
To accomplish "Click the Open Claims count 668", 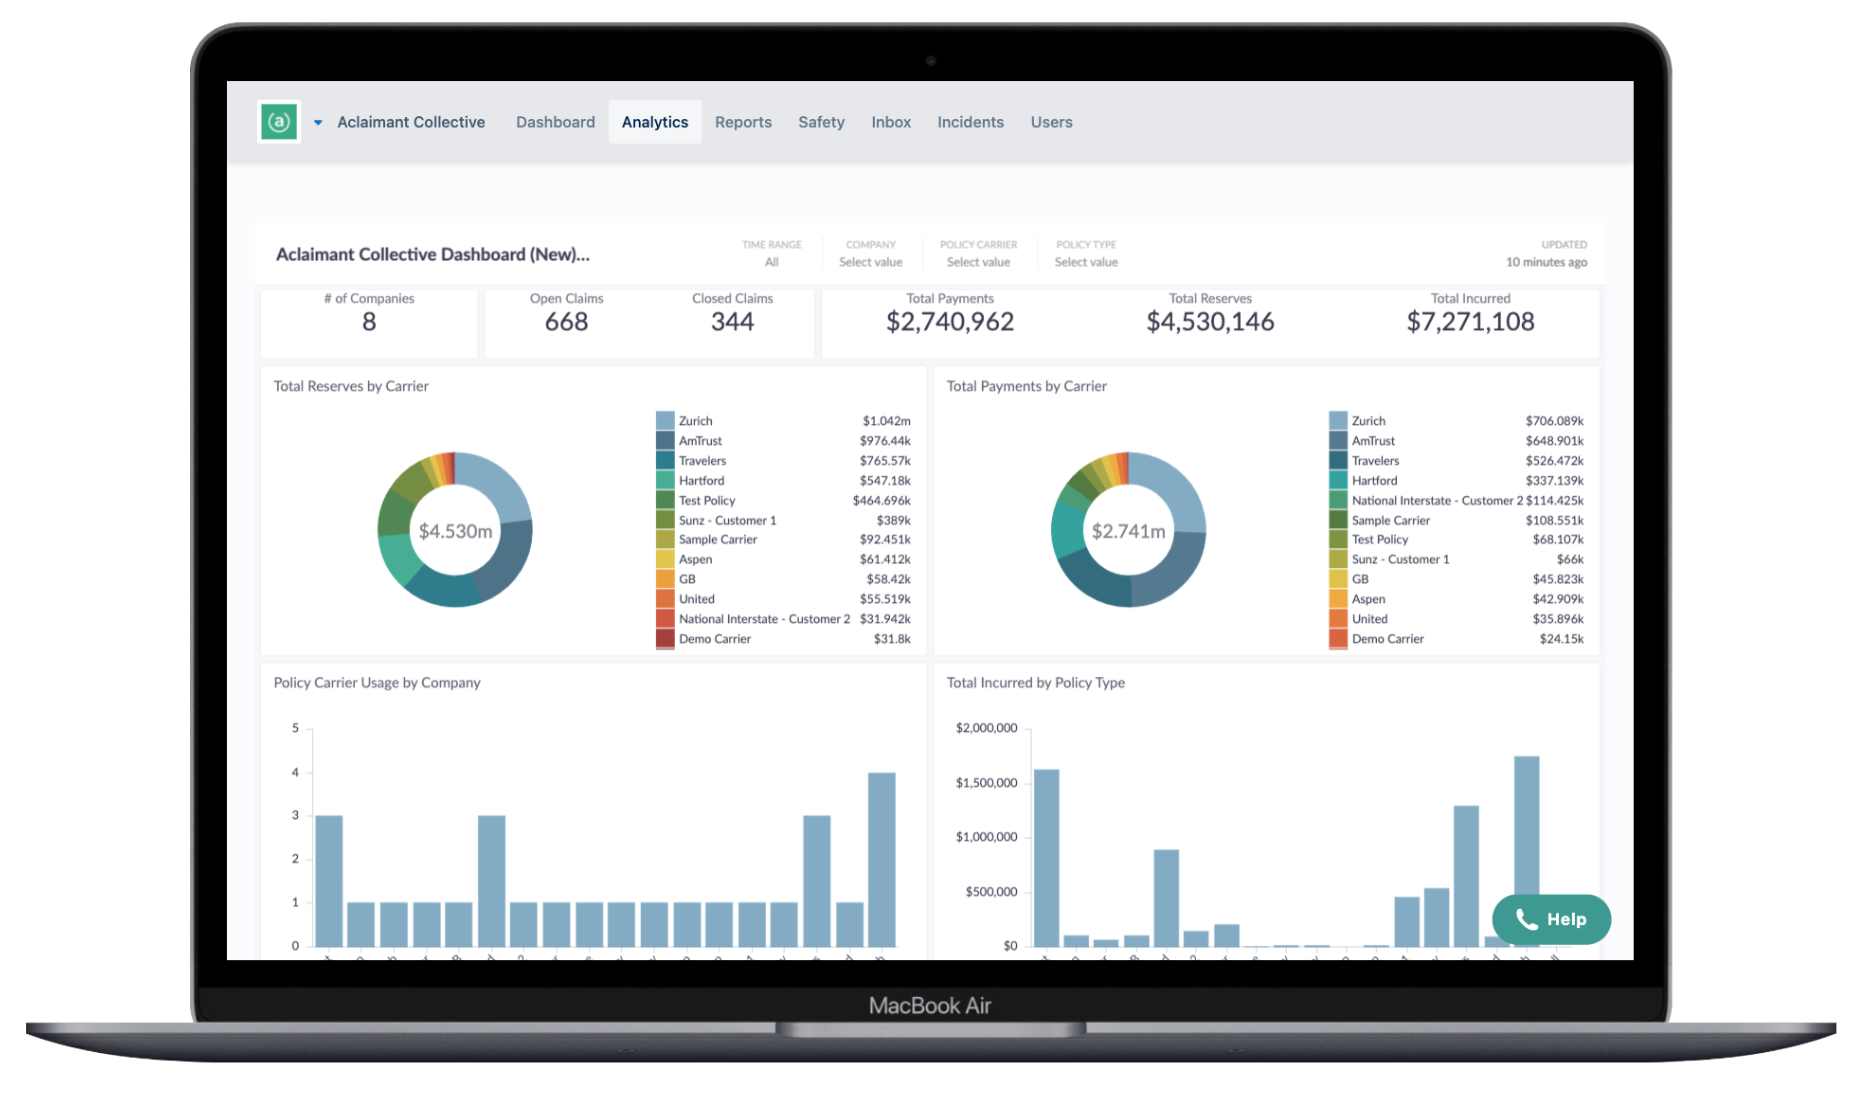I will coord(566,321).
